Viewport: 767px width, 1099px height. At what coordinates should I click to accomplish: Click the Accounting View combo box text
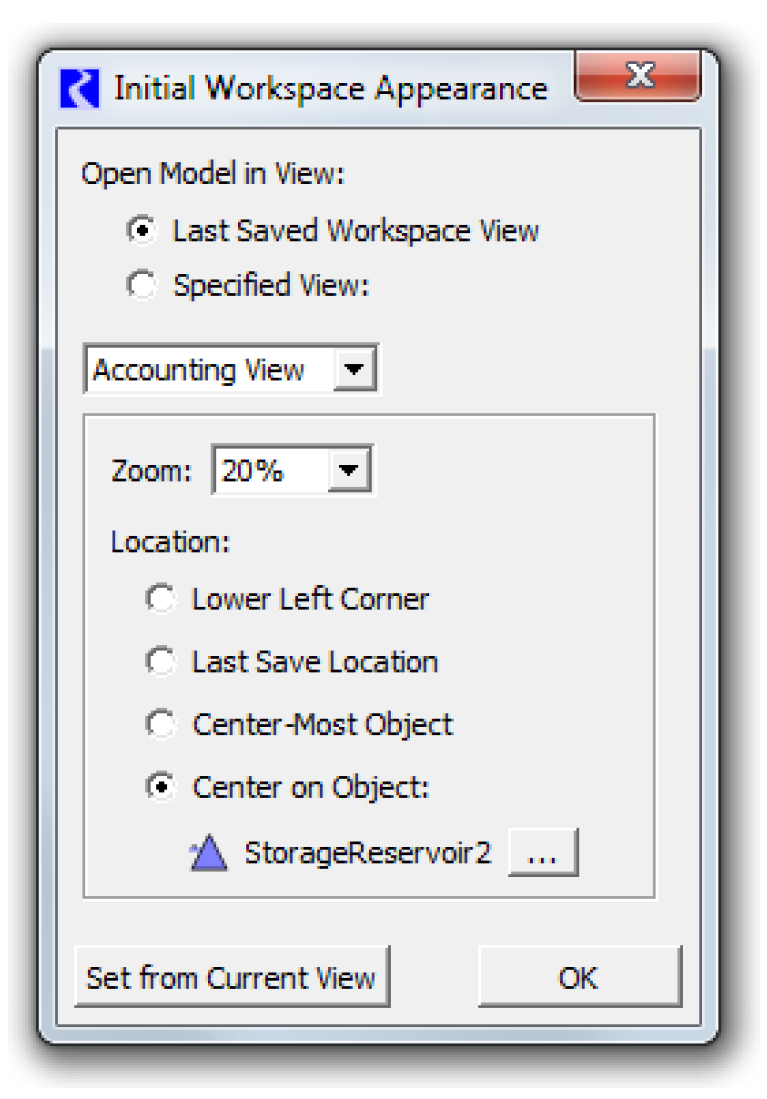tap(200, 370)
